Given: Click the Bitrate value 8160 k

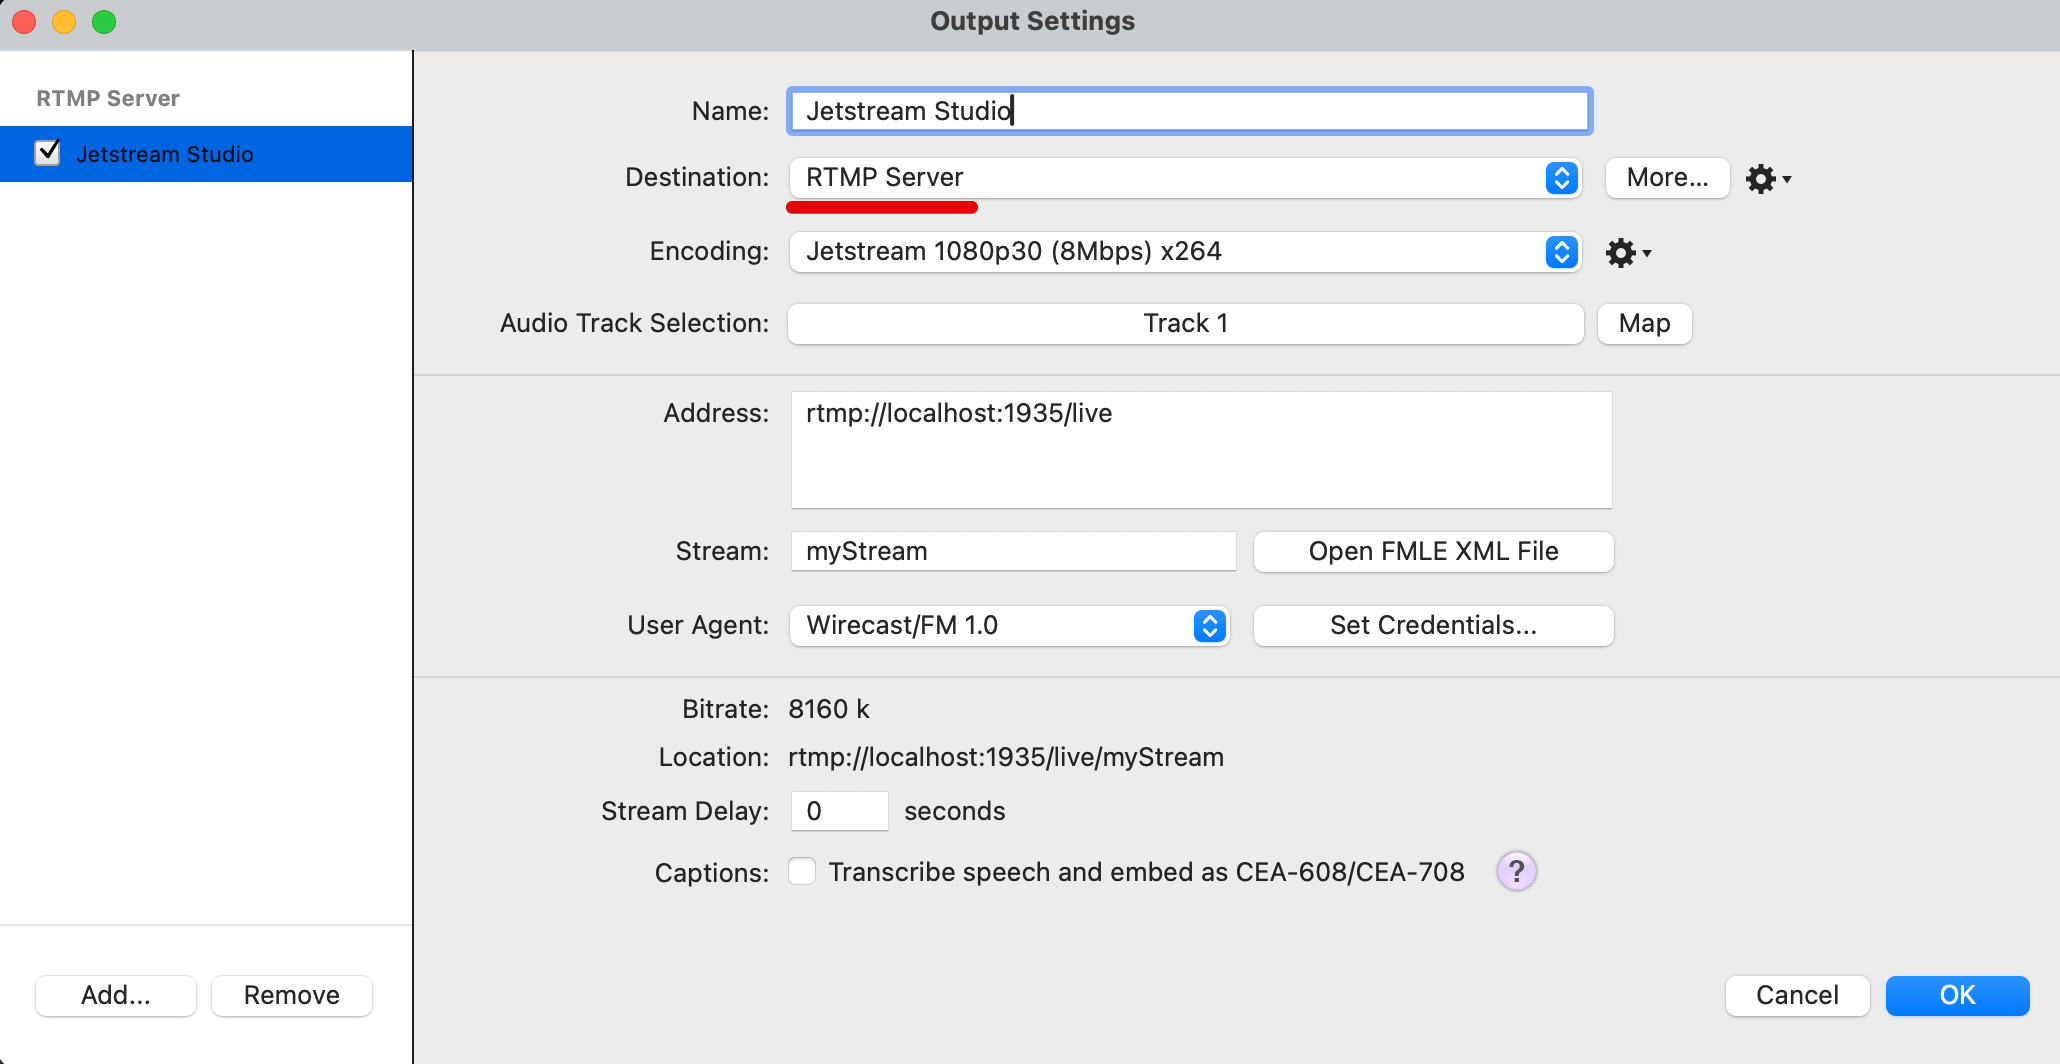Looking at the screenshot, I should click(x=829, y=710).
